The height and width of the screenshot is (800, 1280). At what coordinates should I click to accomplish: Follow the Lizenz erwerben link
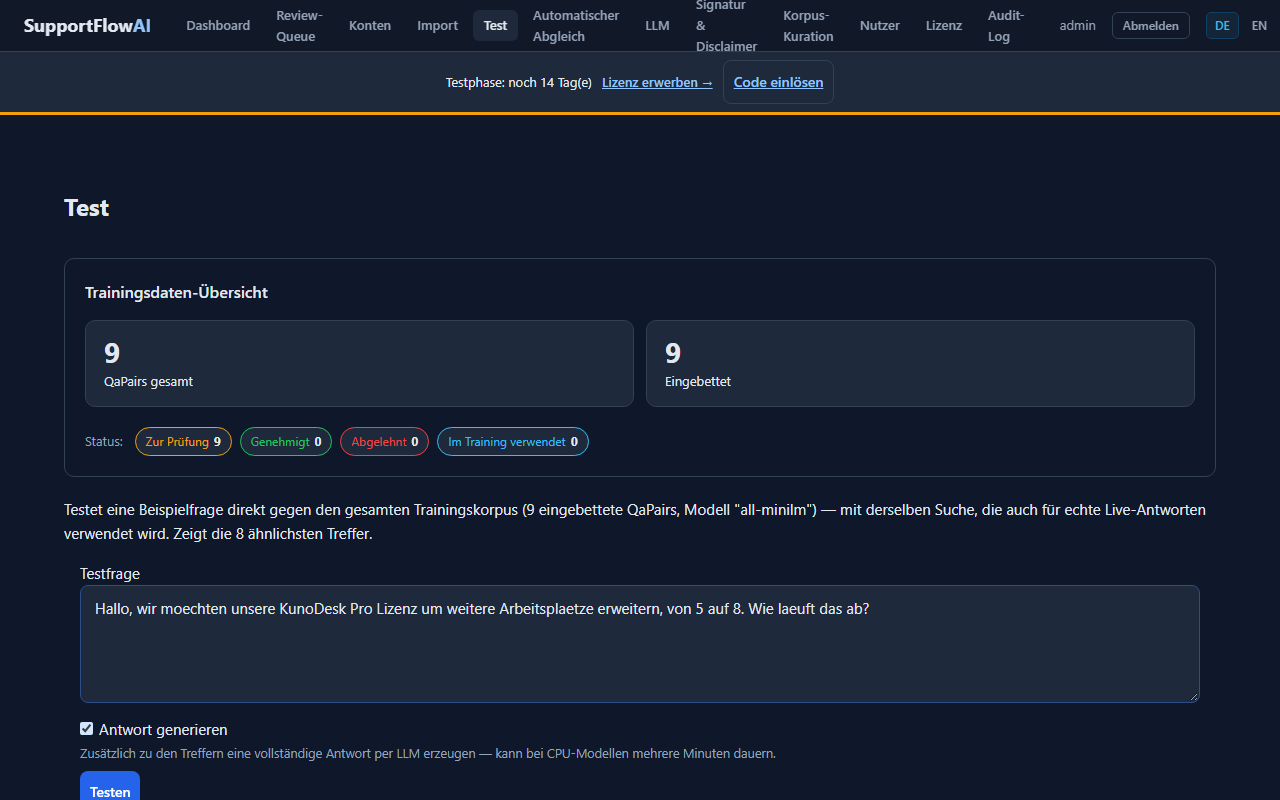(657, 83)
